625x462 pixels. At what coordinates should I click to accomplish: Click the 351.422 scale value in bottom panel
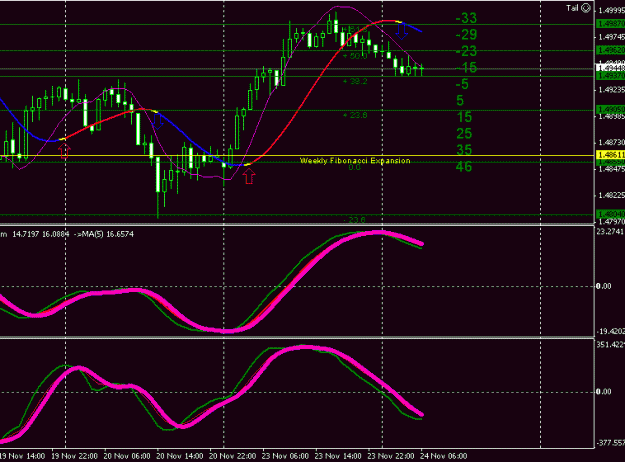(611, 345)
